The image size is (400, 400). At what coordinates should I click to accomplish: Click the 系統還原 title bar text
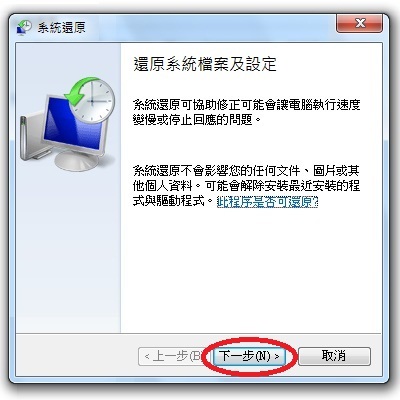61,27
